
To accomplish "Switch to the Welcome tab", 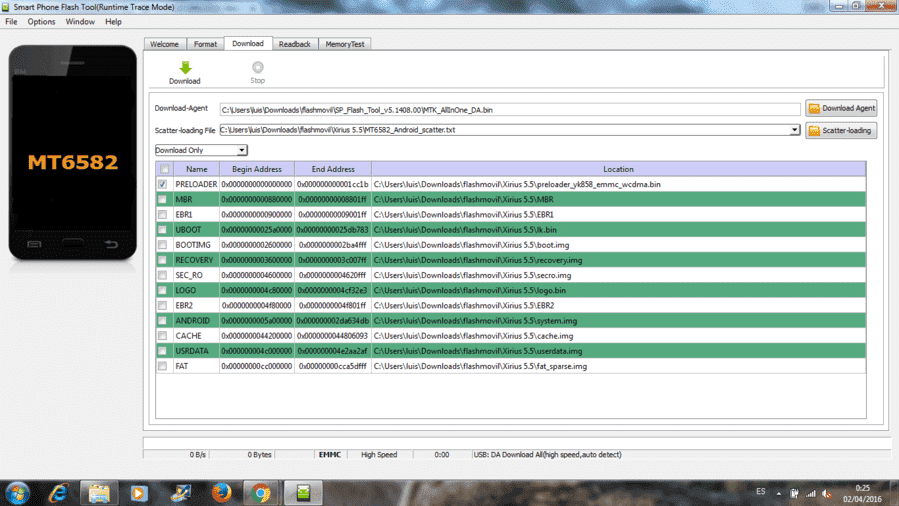I will point(165,44).
